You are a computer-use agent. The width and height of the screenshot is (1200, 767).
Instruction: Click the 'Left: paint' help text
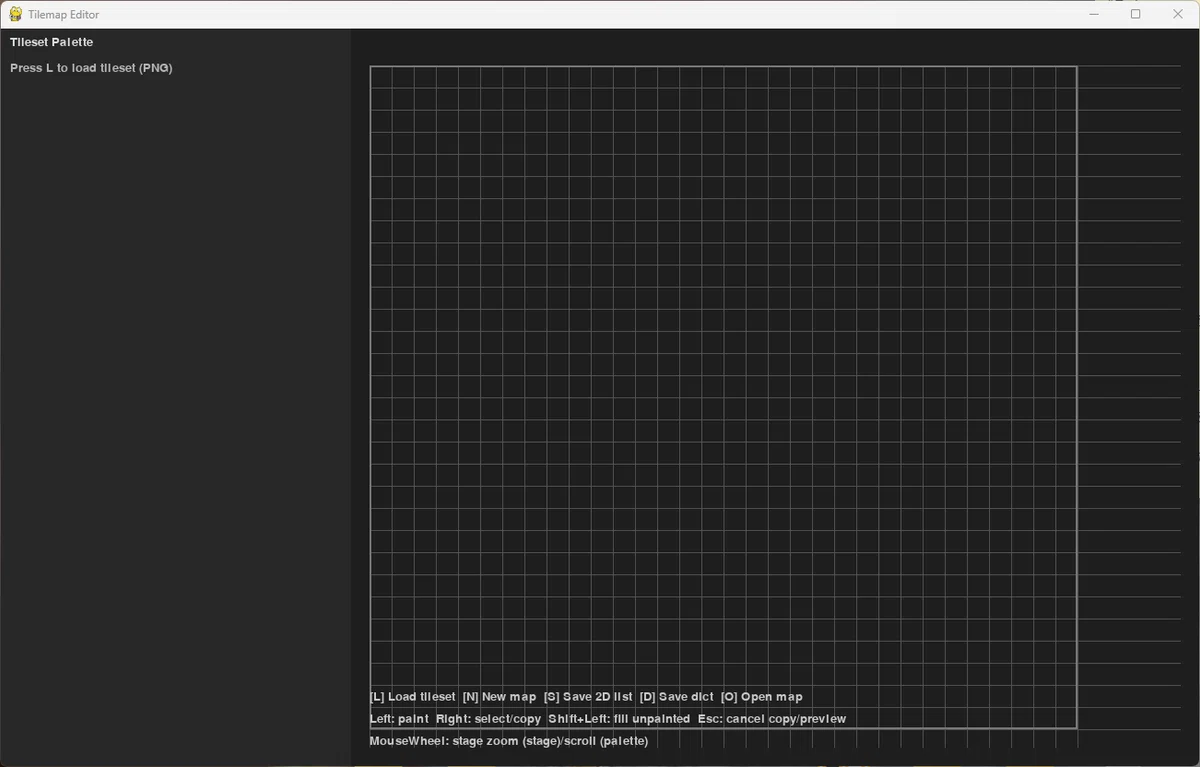[399, 719]
